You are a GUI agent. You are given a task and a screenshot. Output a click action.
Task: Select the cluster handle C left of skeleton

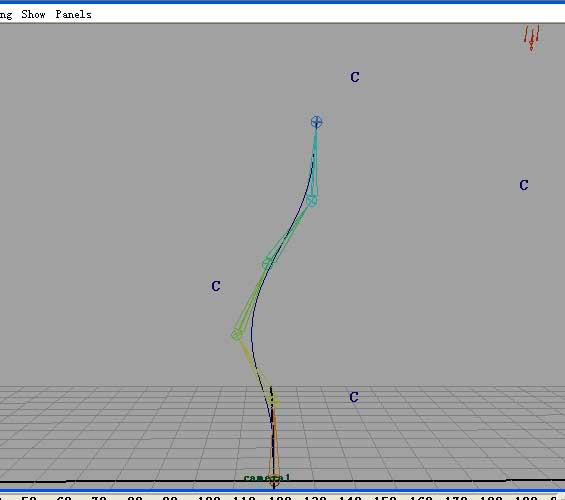tap(215, 286)
